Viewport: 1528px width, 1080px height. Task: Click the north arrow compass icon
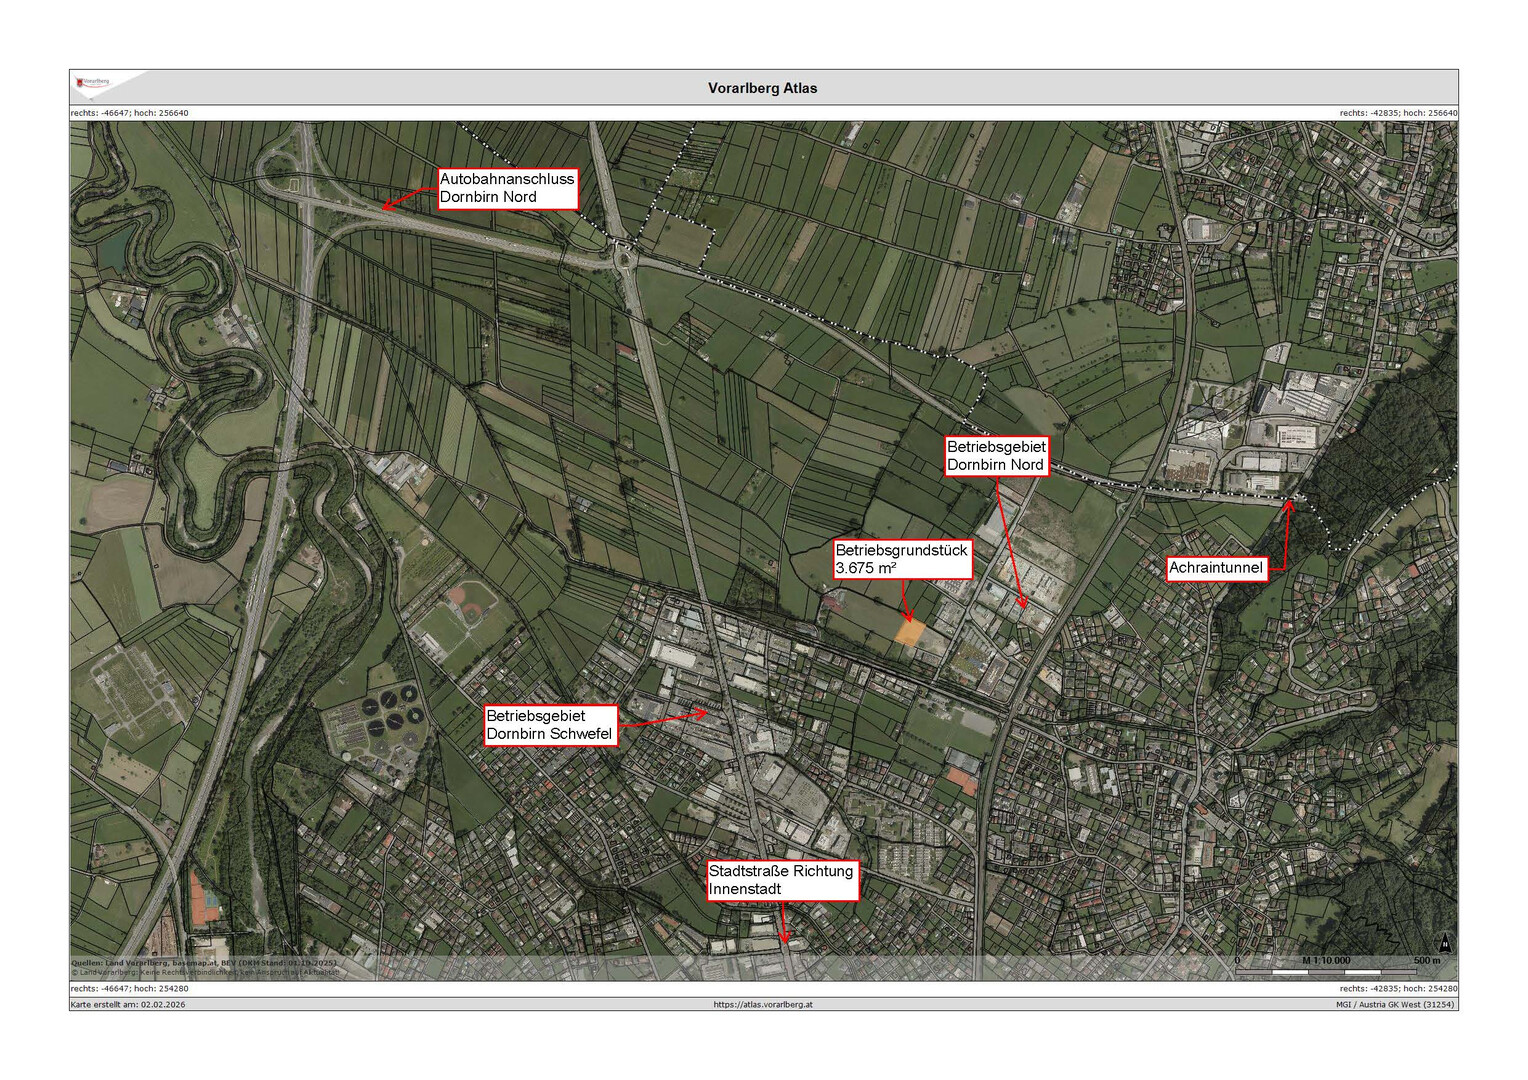[1445, 943]
